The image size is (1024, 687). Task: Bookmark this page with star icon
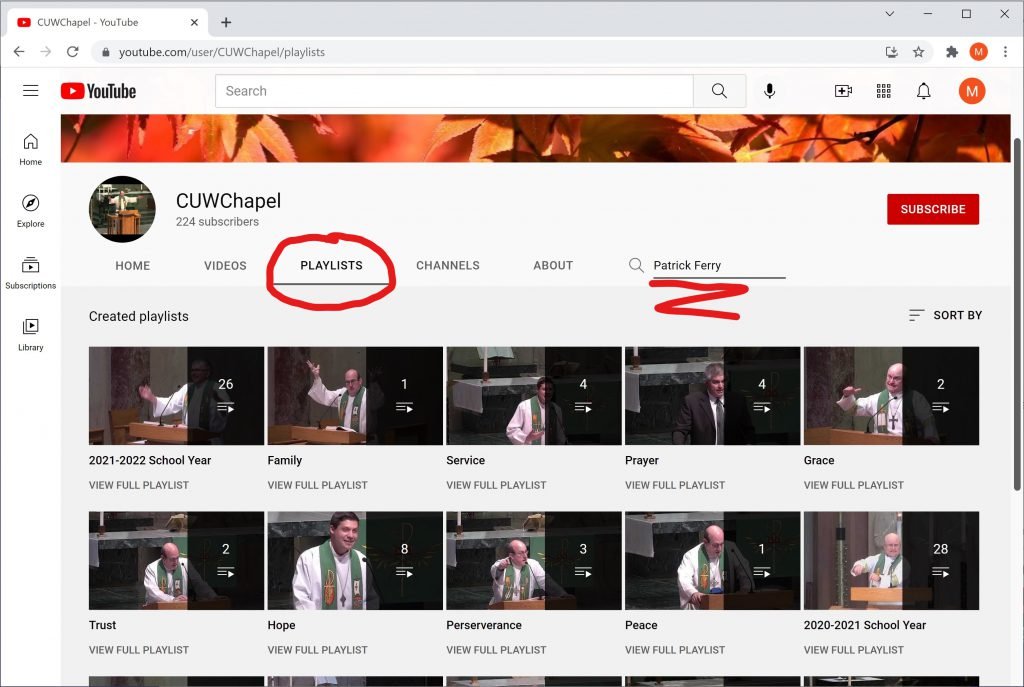tap(918, 52)
